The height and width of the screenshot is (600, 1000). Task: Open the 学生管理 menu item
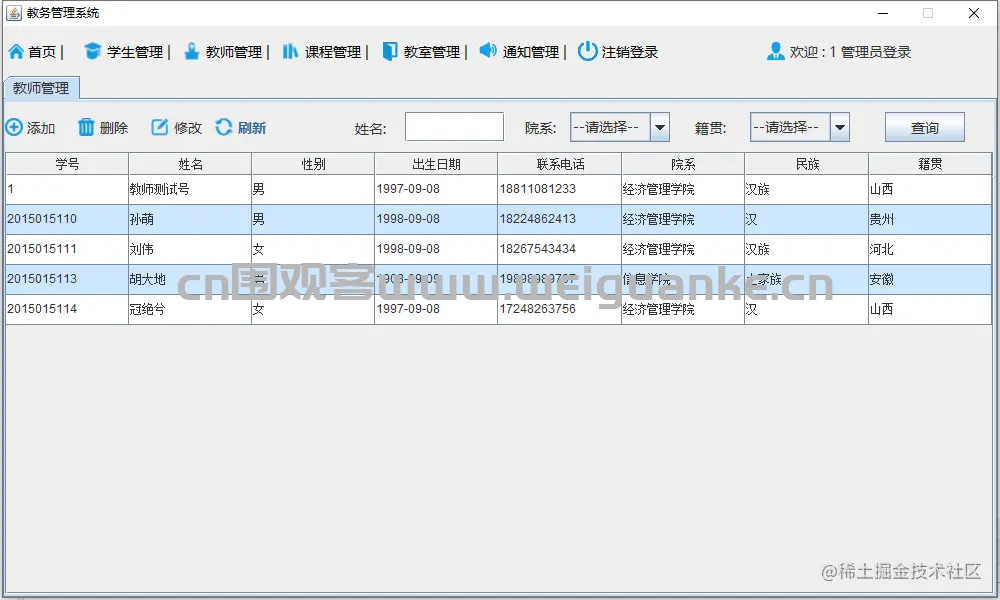[x=135, y=52]
